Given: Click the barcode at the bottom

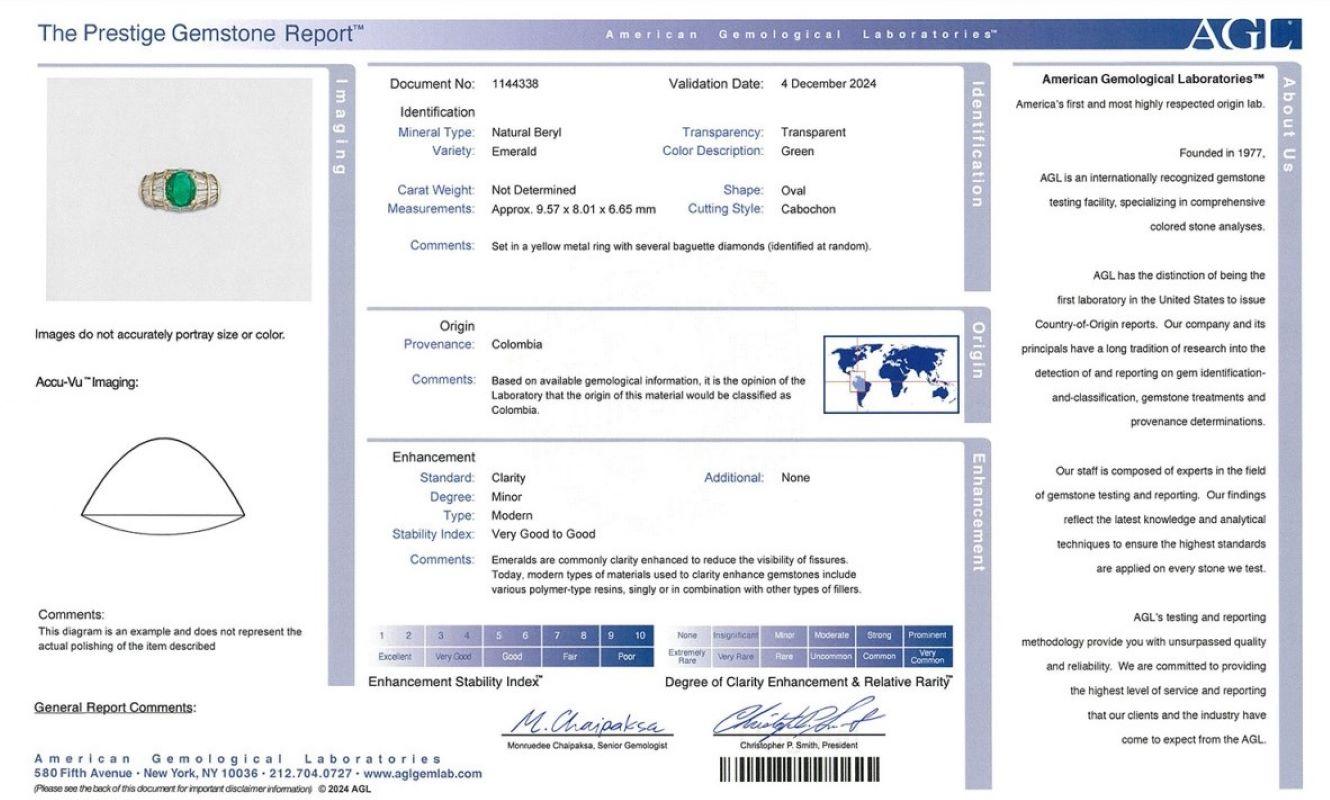Looking at the screenshot, I should coord(799,768).
